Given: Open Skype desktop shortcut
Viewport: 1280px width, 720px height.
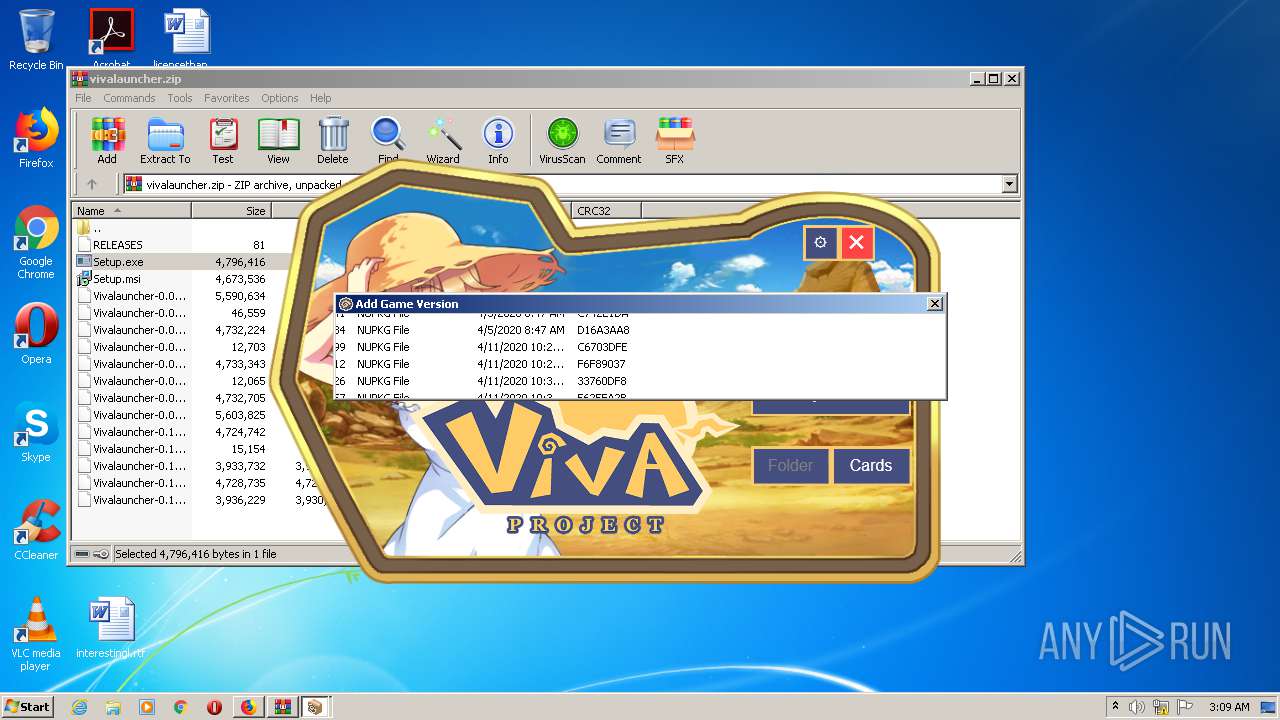Looking at the screenshot, I should point(36,432).
